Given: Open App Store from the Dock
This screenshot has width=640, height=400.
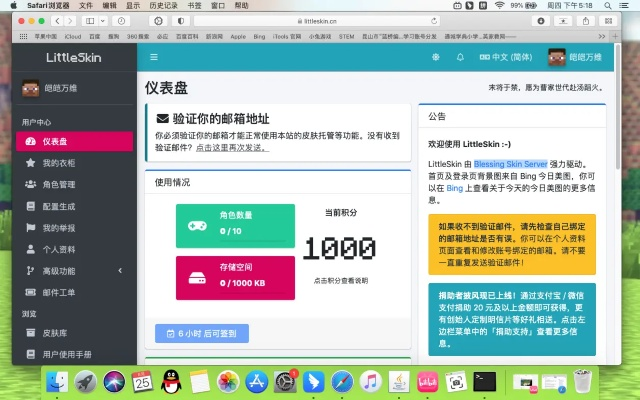Looking at the screenshot, I should (x=256, y=382).
